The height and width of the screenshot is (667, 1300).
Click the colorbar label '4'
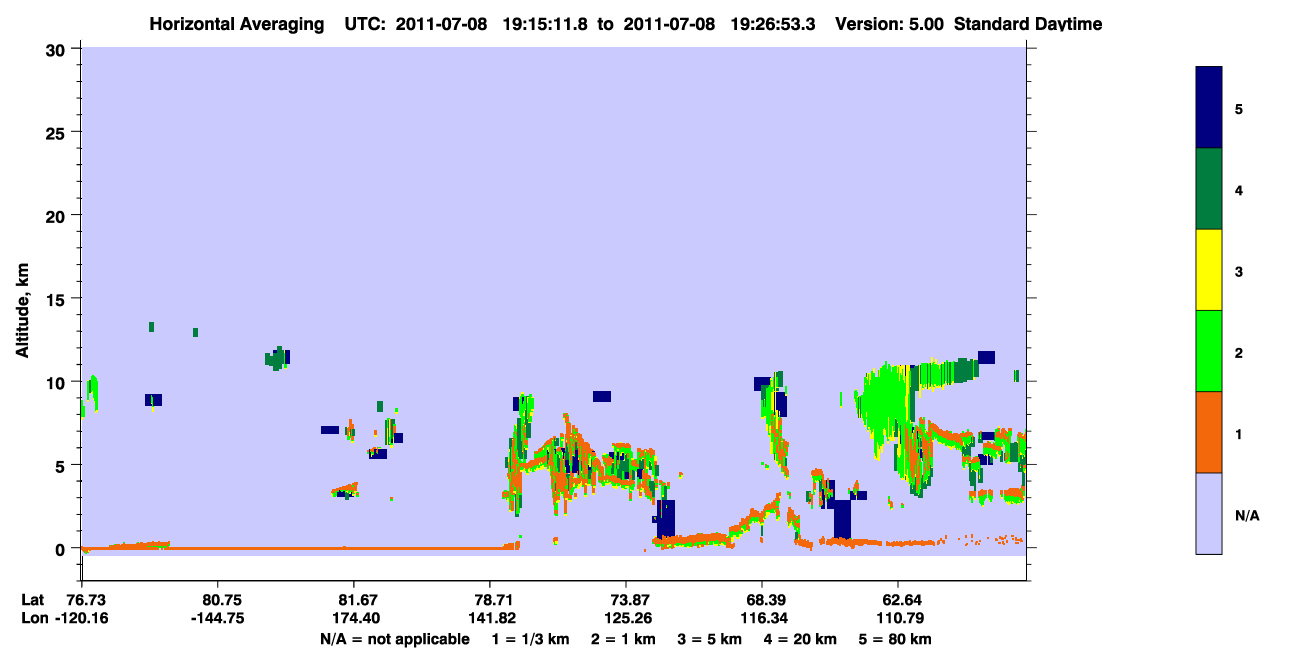pos(1239,190)
